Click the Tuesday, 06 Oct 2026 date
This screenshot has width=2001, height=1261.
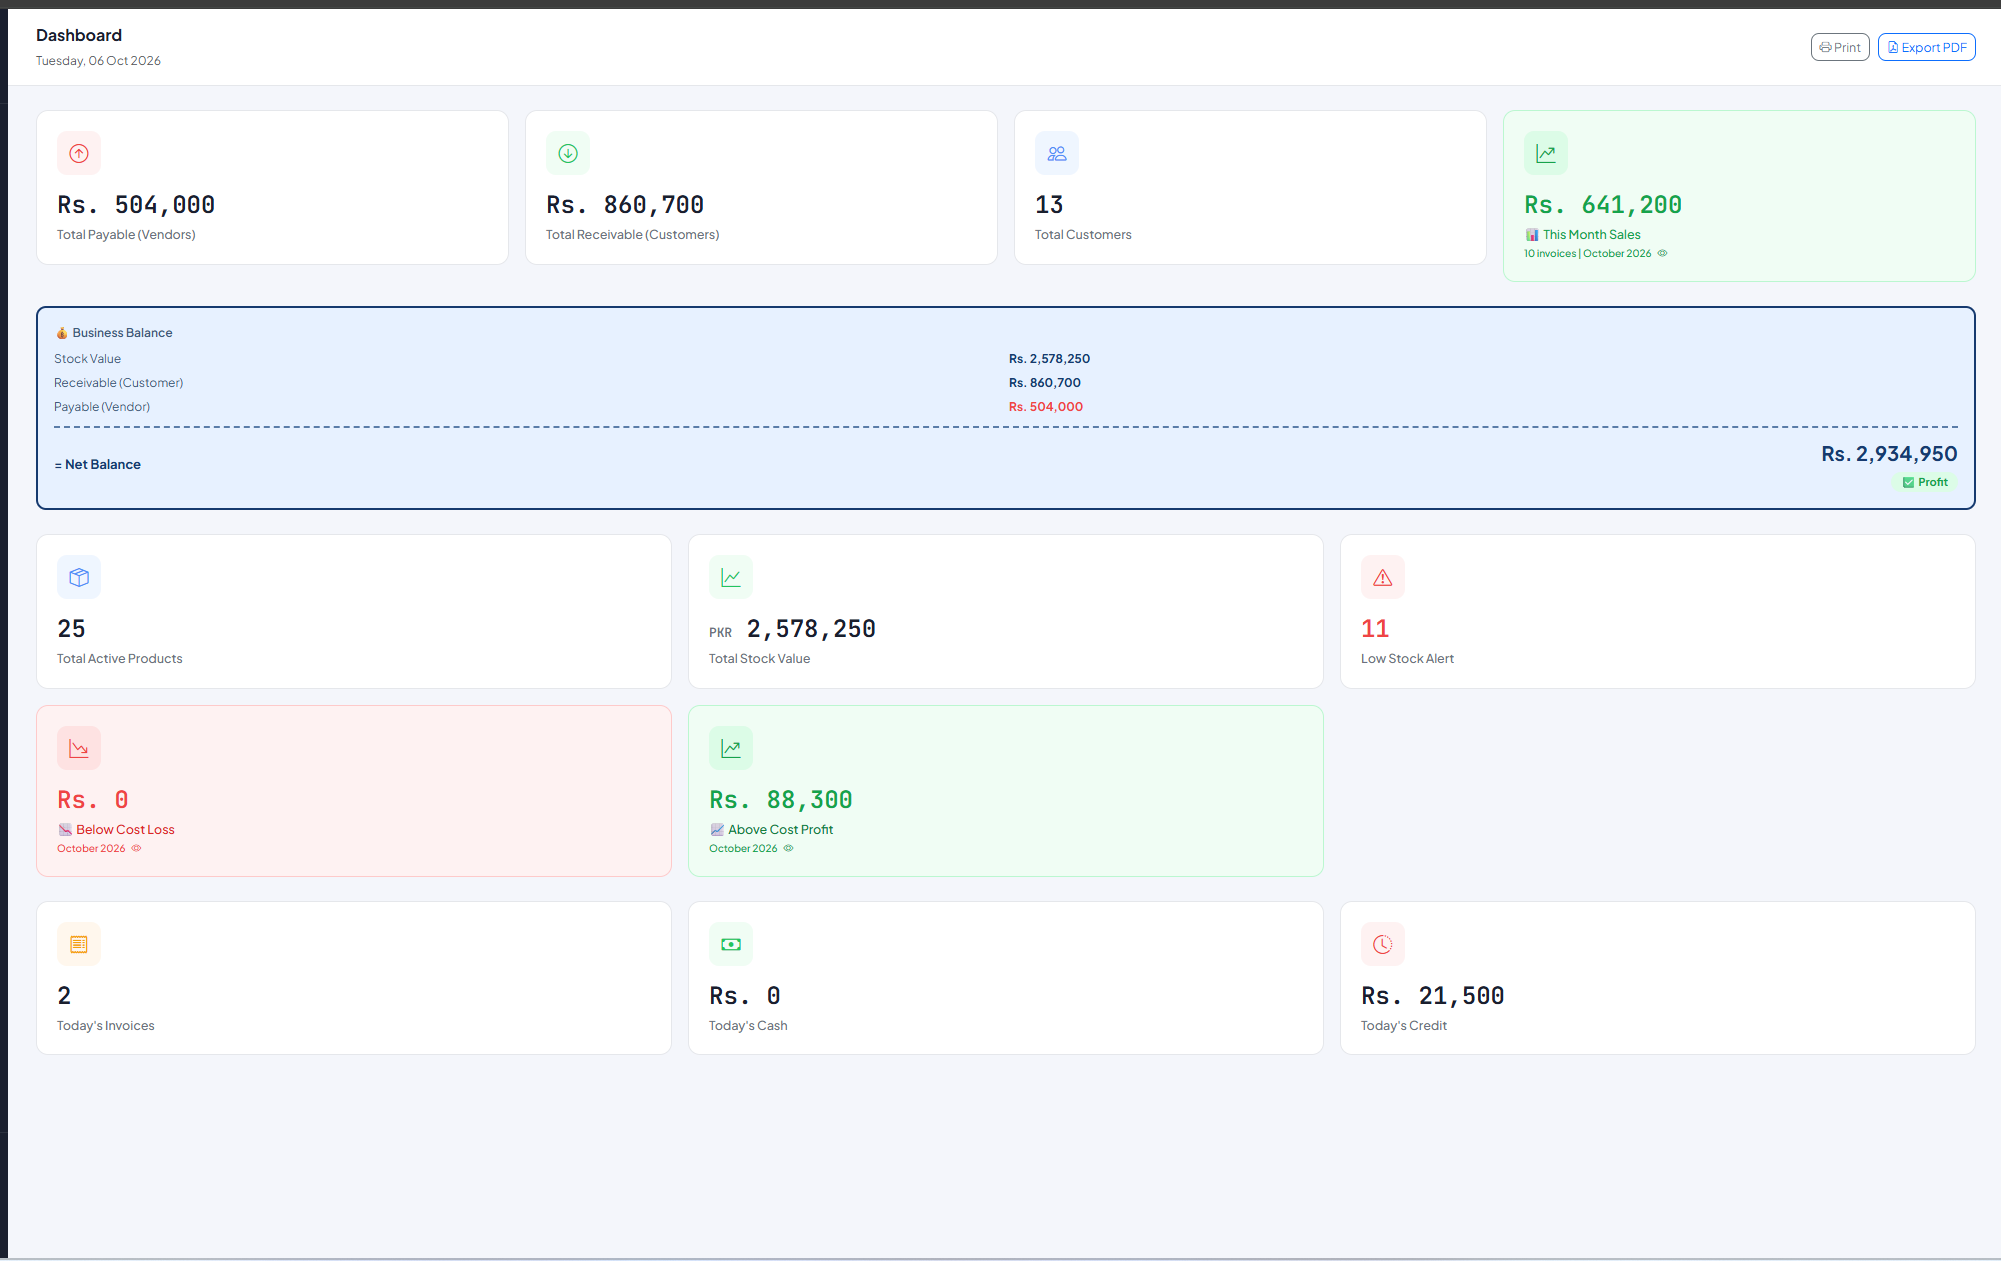(x=98, y=61)
